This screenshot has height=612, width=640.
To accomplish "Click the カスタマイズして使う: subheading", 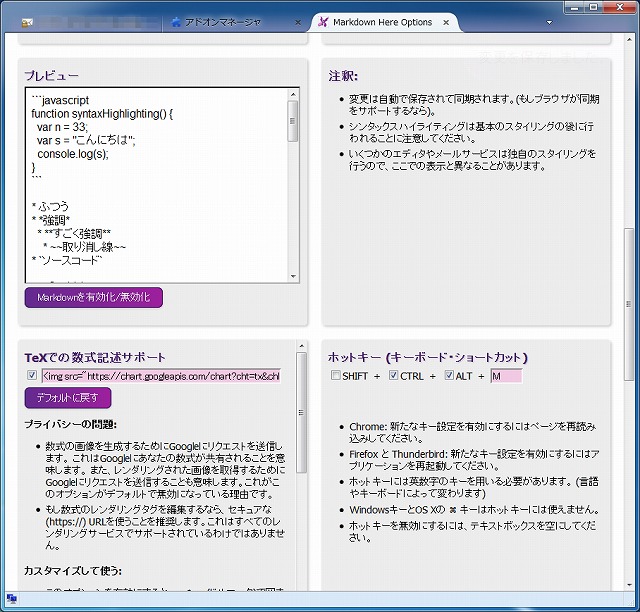I will coord(73,570).
